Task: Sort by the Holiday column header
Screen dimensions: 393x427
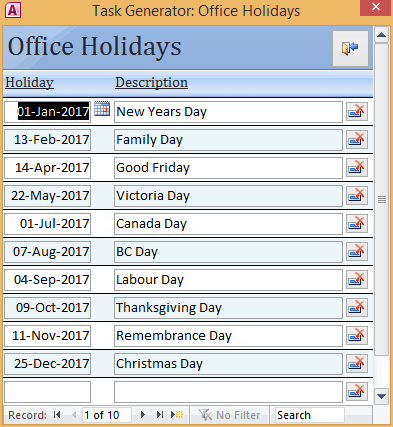Action: coord(29,82)
